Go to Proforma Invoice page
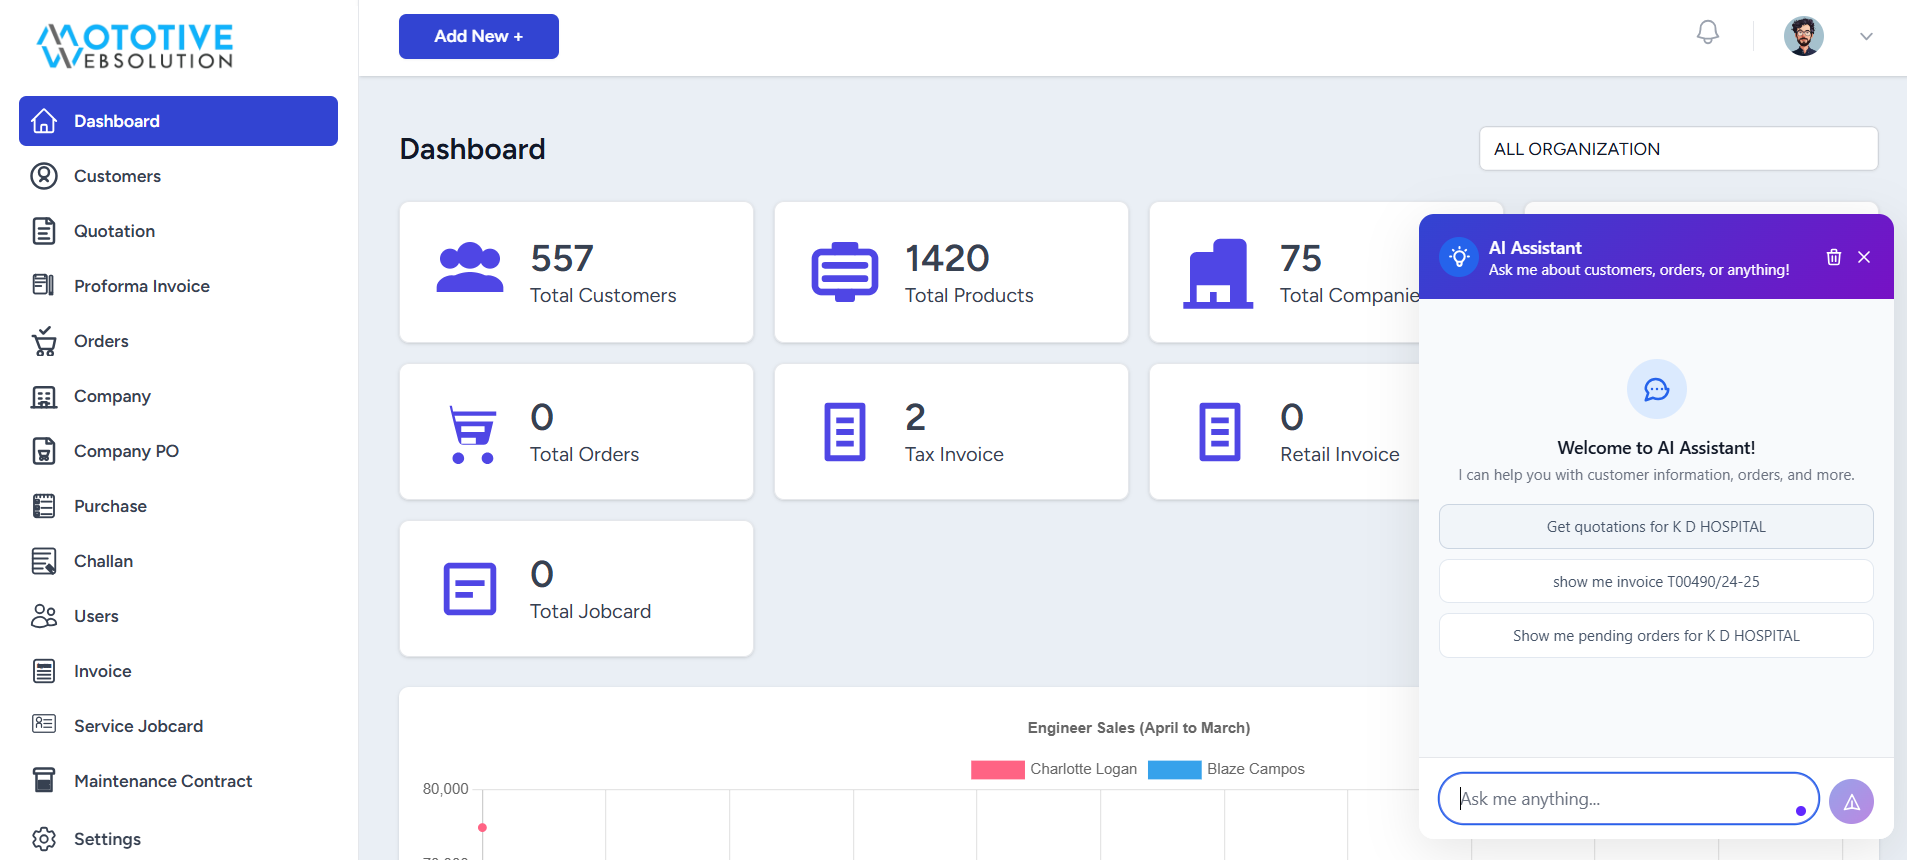Screen dimensions: 1907x860 (141, 286)
